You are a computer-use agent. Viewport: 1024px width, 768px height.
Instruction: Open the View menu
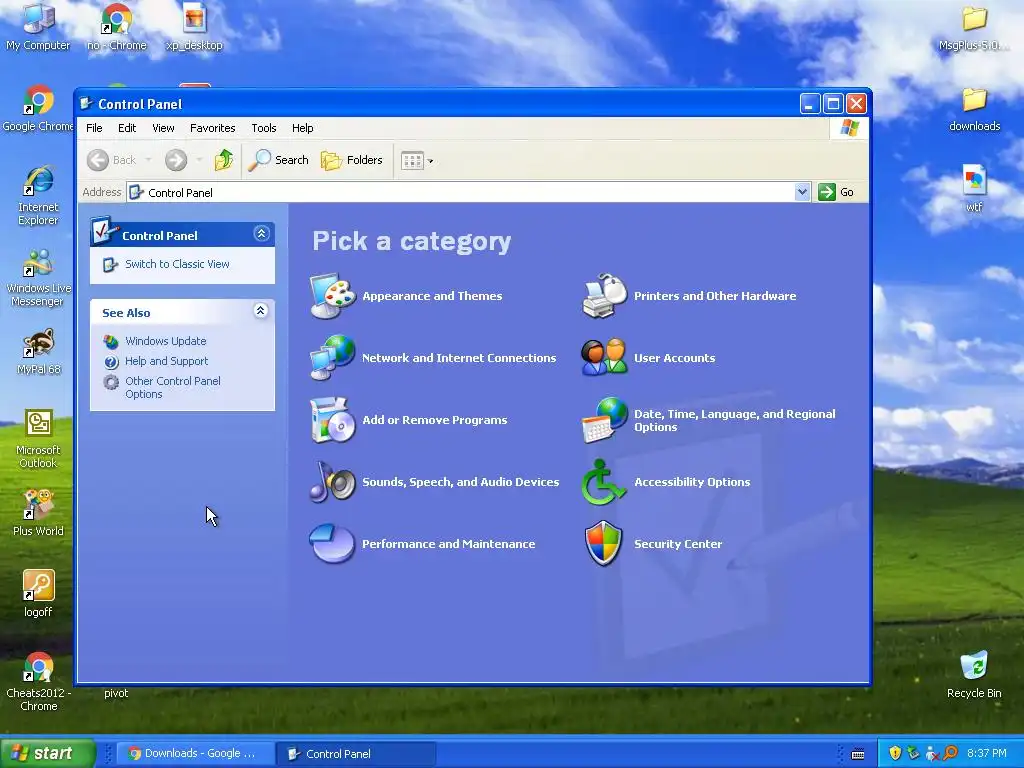[163, 128]
